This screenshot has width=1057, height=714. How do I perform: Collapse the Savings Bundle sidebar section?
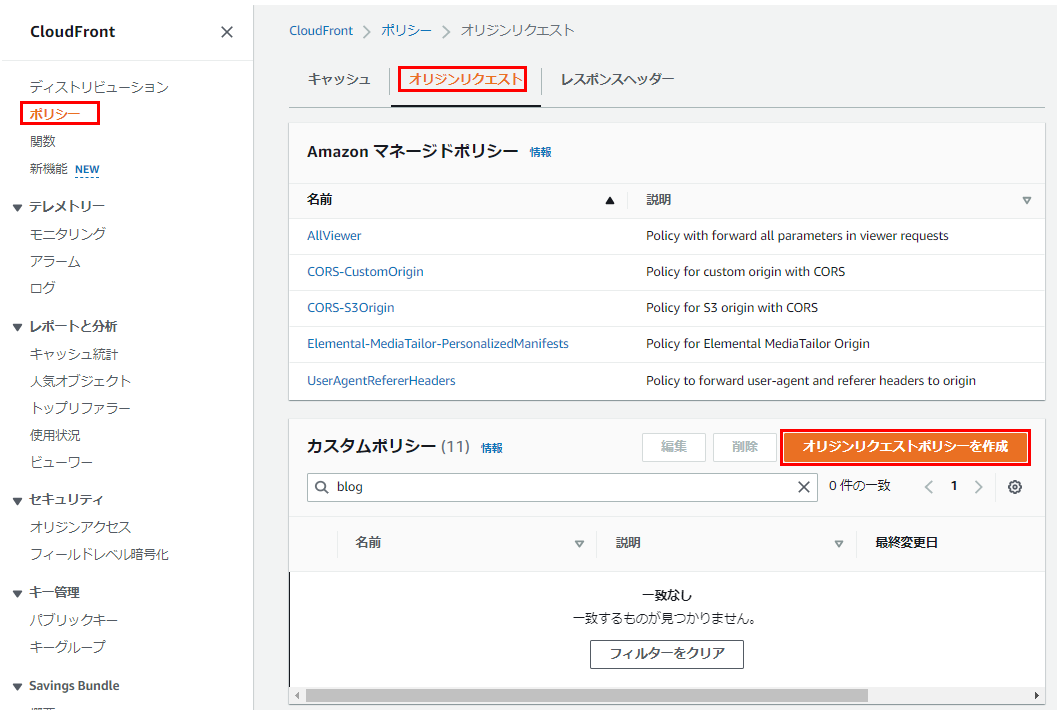18,687
